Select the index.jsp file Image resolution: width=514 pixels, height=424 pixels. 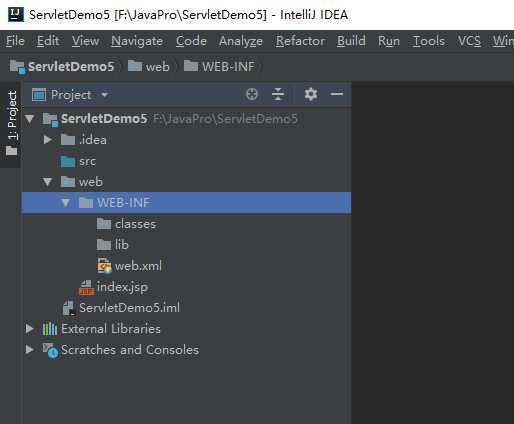click(x=186, y=287)
